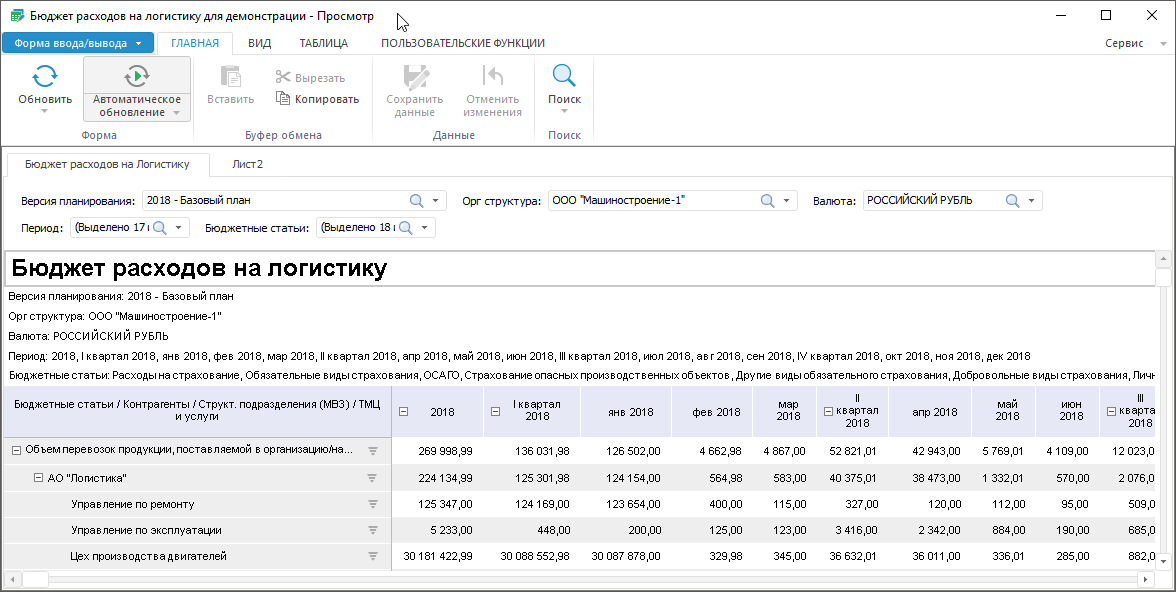This screenshot has width=1176, height=592.
Task: Click search icon in Валюта field
Action: click(1012, 201)
